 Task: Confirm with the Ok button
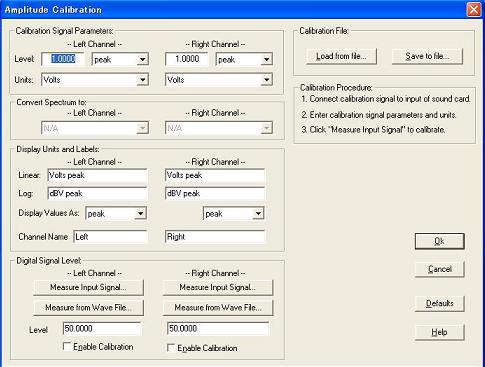440,241
